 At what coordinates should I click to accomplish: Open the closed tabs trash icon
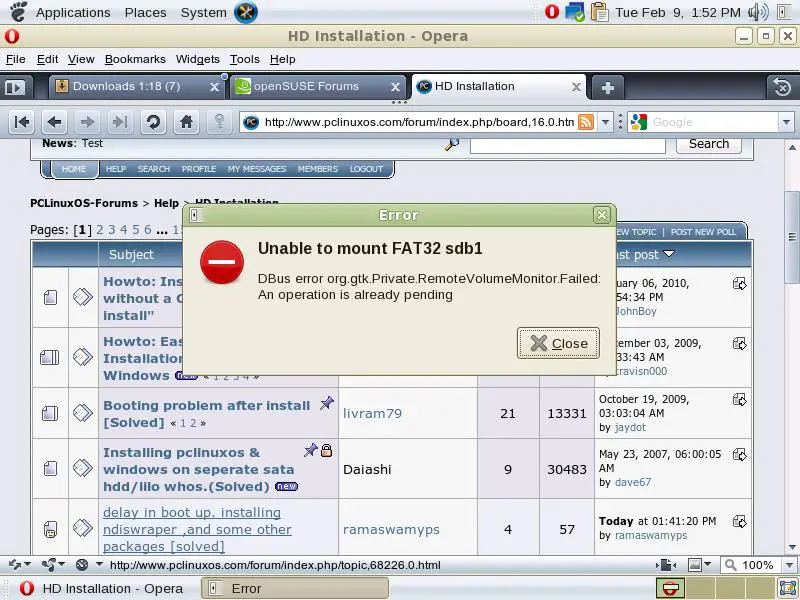pyautogui.click(x=782, y=87)
